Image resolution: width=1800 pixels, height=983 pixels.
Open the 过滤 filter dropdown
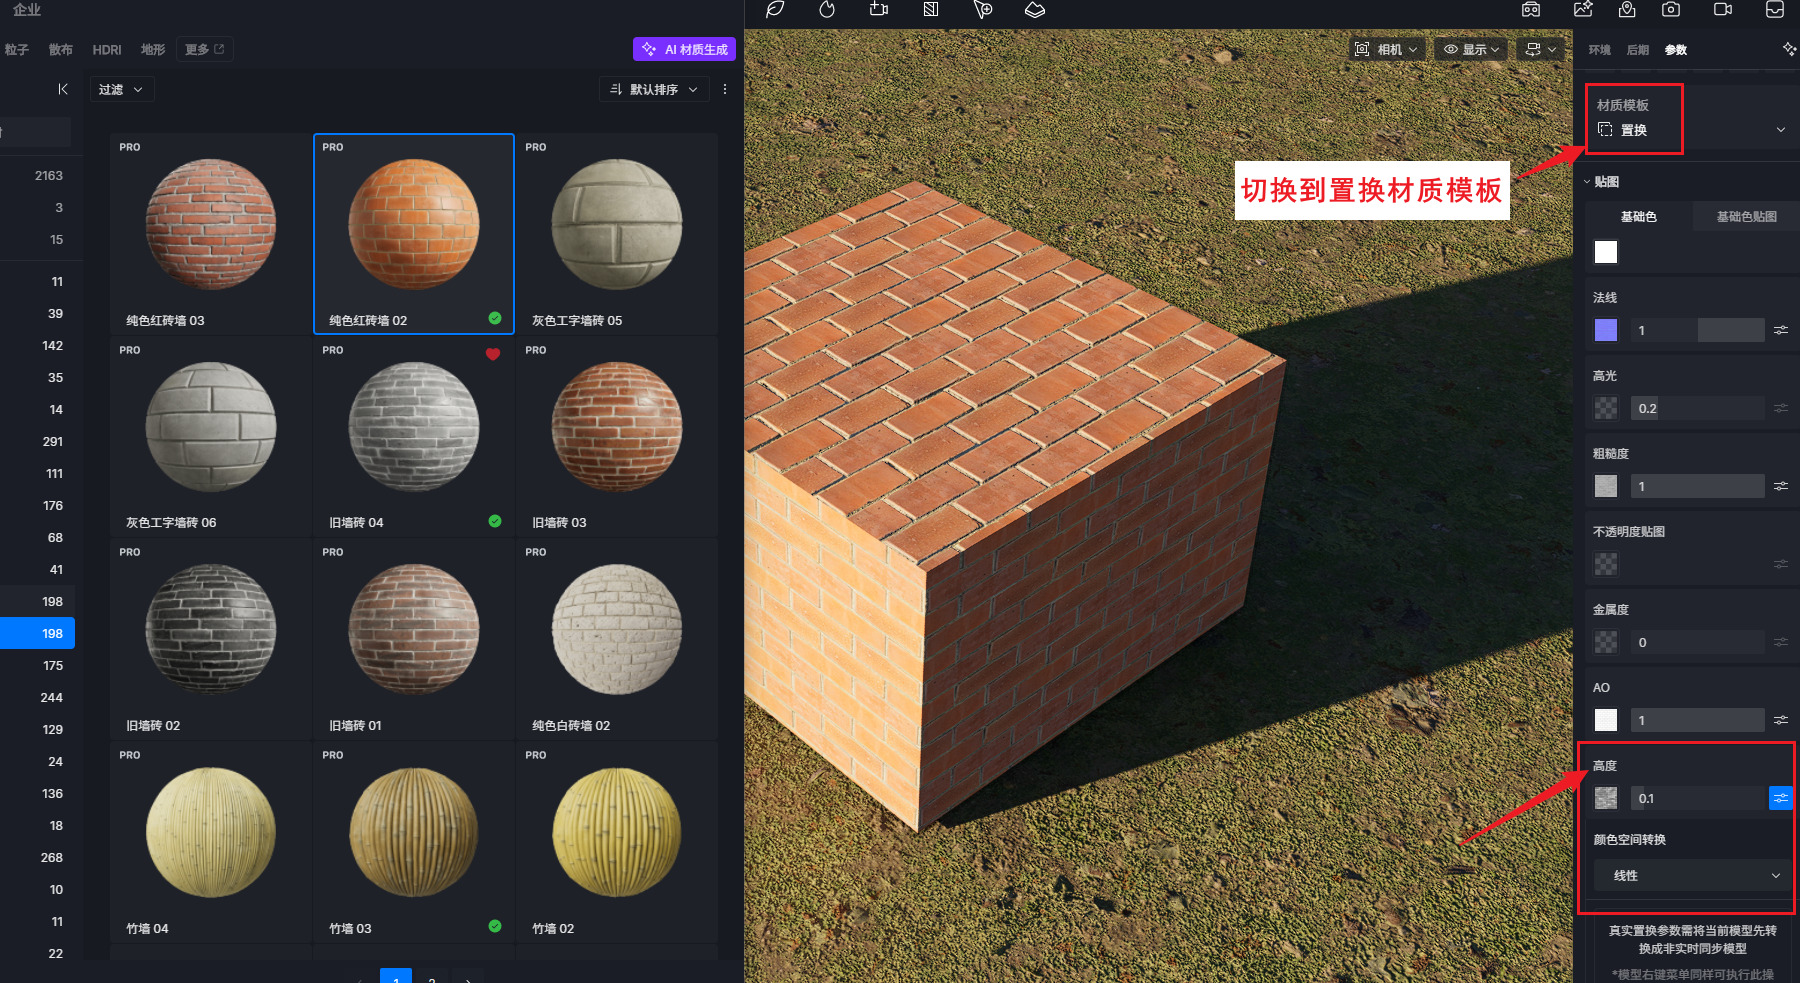[x=121, y=89]
